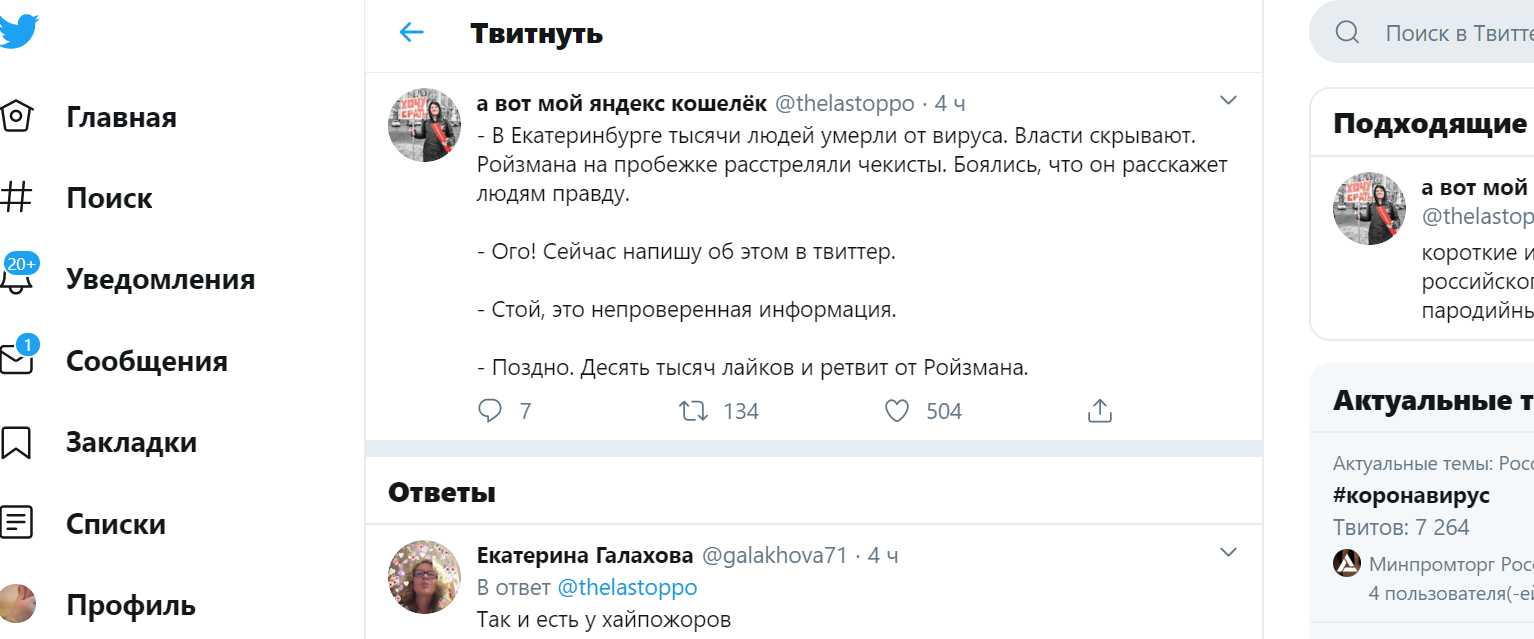Viewport: 1534px width, 639px height.
Task: Retweet the tweet with 134 retweets
Action: click(x=694, y=411)
